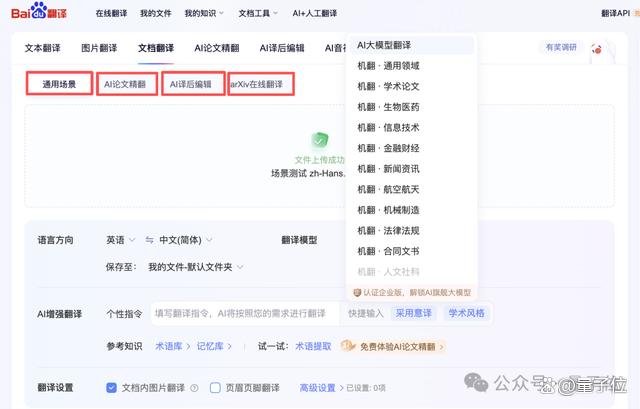Click the 采用意译 quick input chip
The image size is (640, 409).
tap(413, 313)
